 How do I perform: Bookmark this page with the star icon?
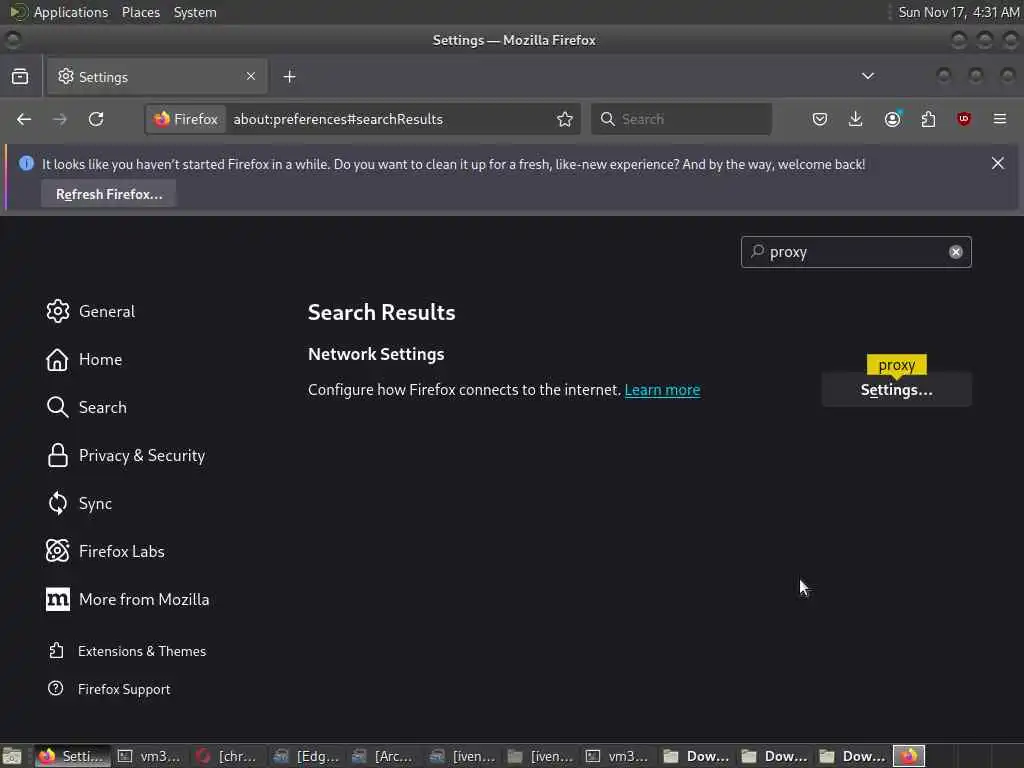565,119
